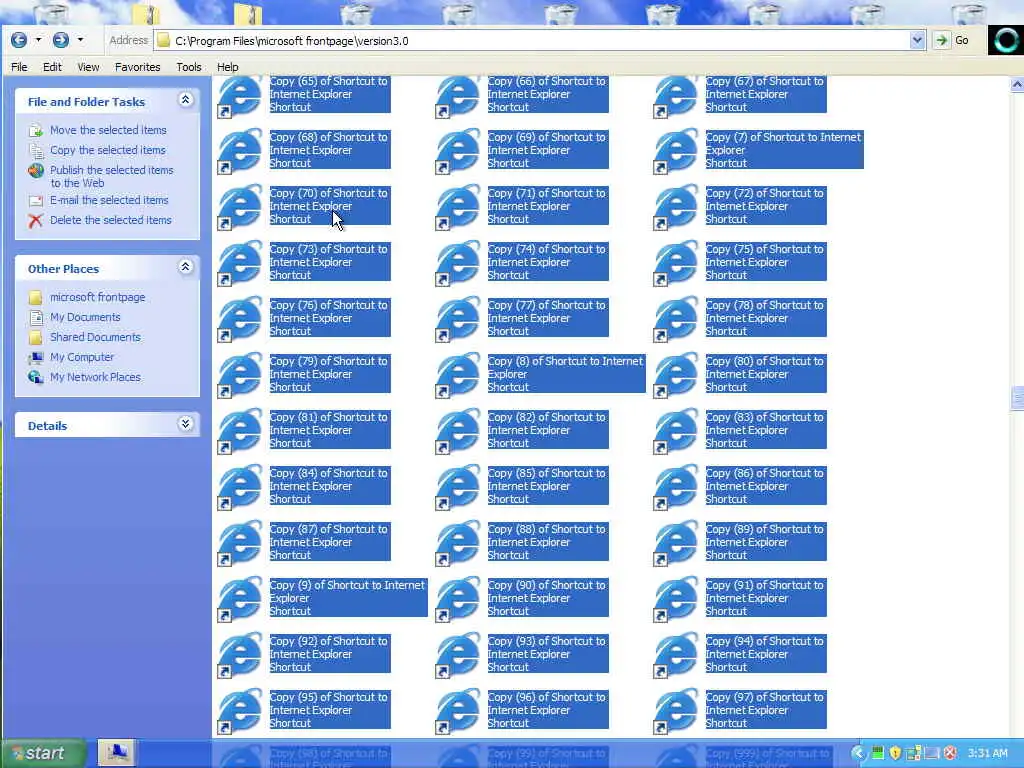Click the Copy (97) of Shortcut label
Viewport: 1024px width, 768px height.
coord(766,710)
